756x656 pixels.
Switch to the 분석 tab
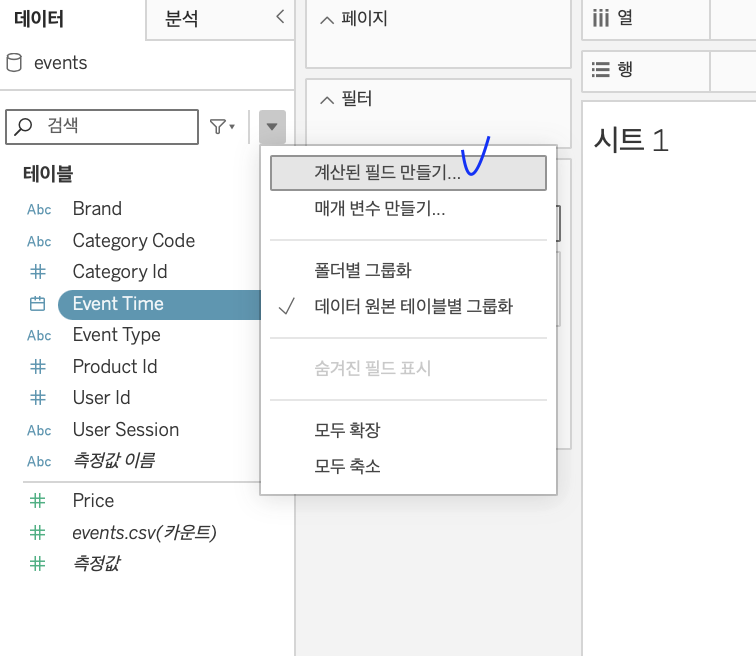(x=181, y=19)
